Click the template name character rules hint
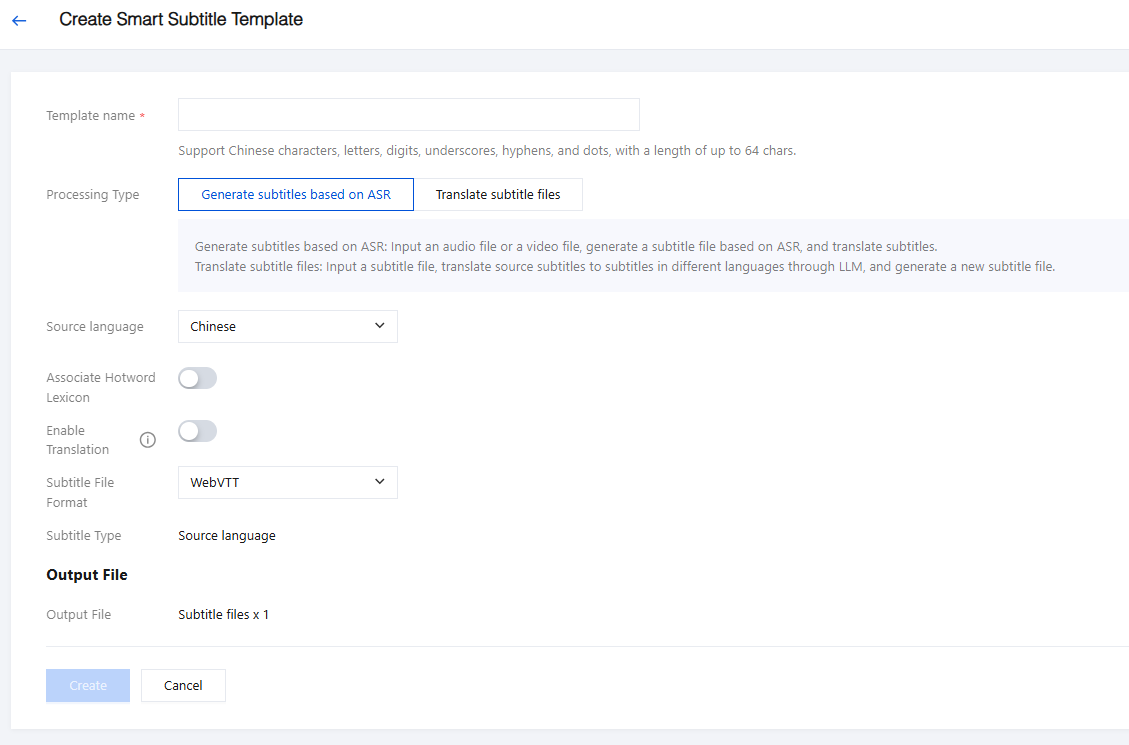The width and height of the screenshot is (1129, 745). tap(486, 151)
